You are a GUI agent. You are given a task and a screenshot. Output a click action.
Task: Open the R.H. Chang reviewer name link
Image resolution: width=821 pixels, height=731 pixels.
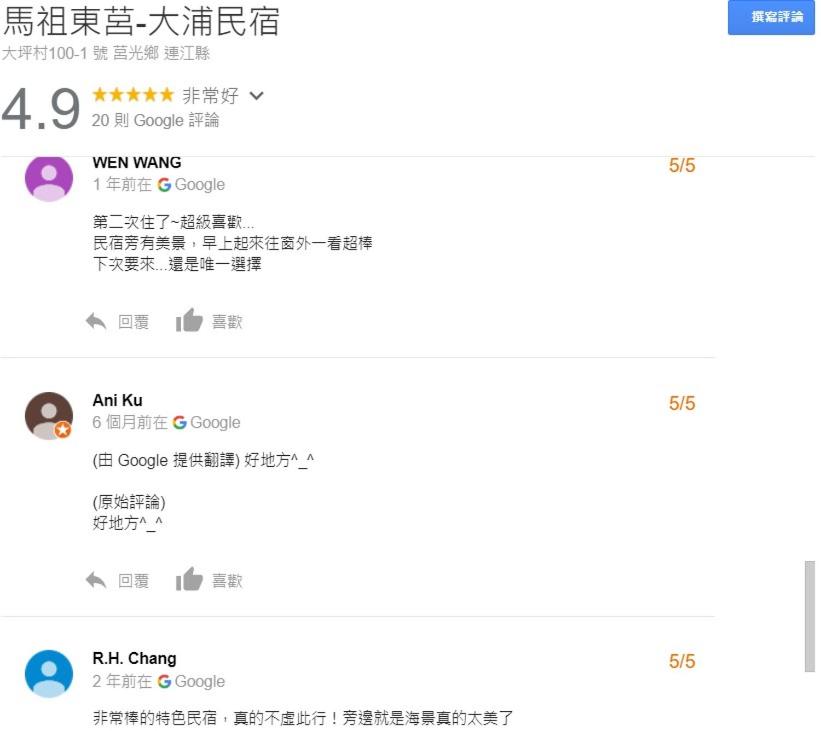tap(134, 658)
